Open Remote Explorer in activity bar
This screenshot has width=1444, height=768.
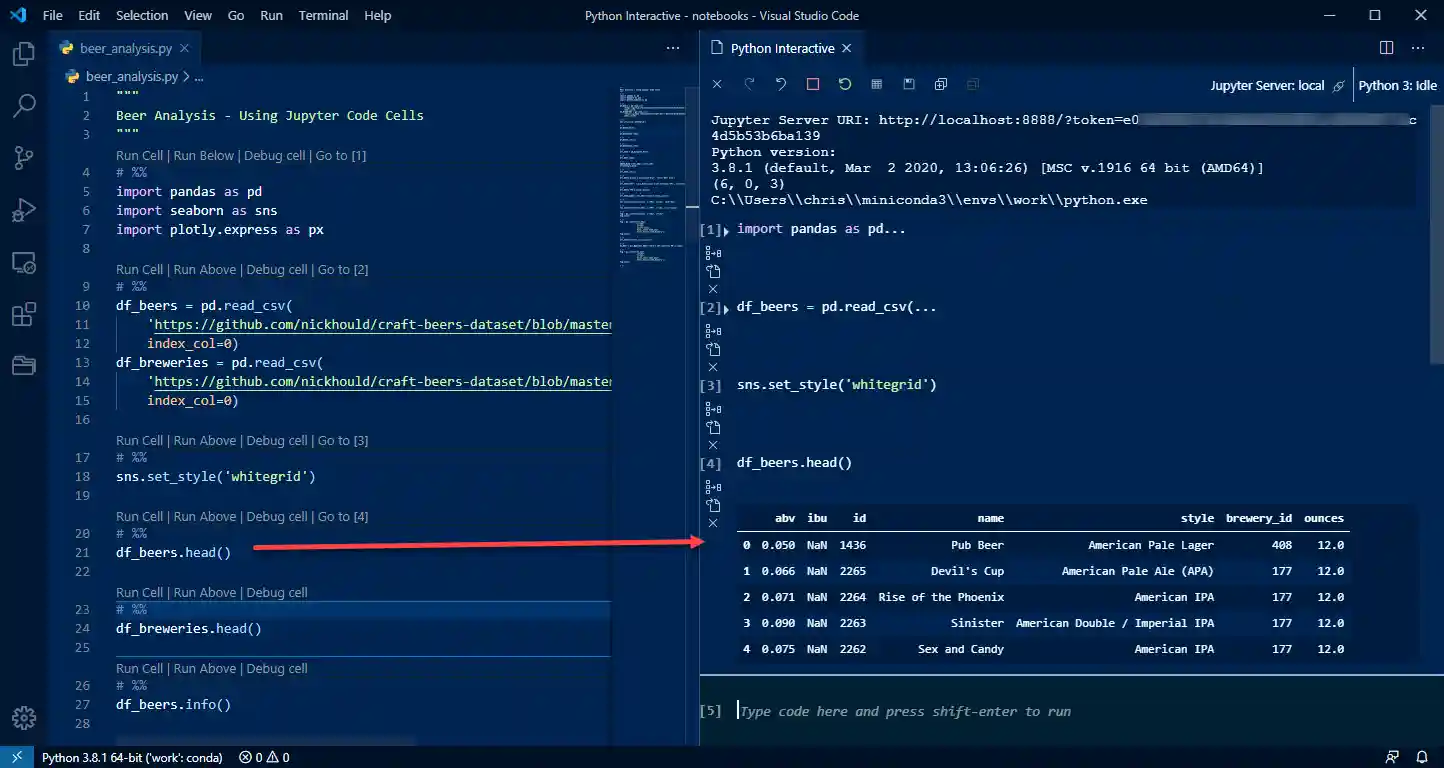pyautogui.click(x=24, y=263)
